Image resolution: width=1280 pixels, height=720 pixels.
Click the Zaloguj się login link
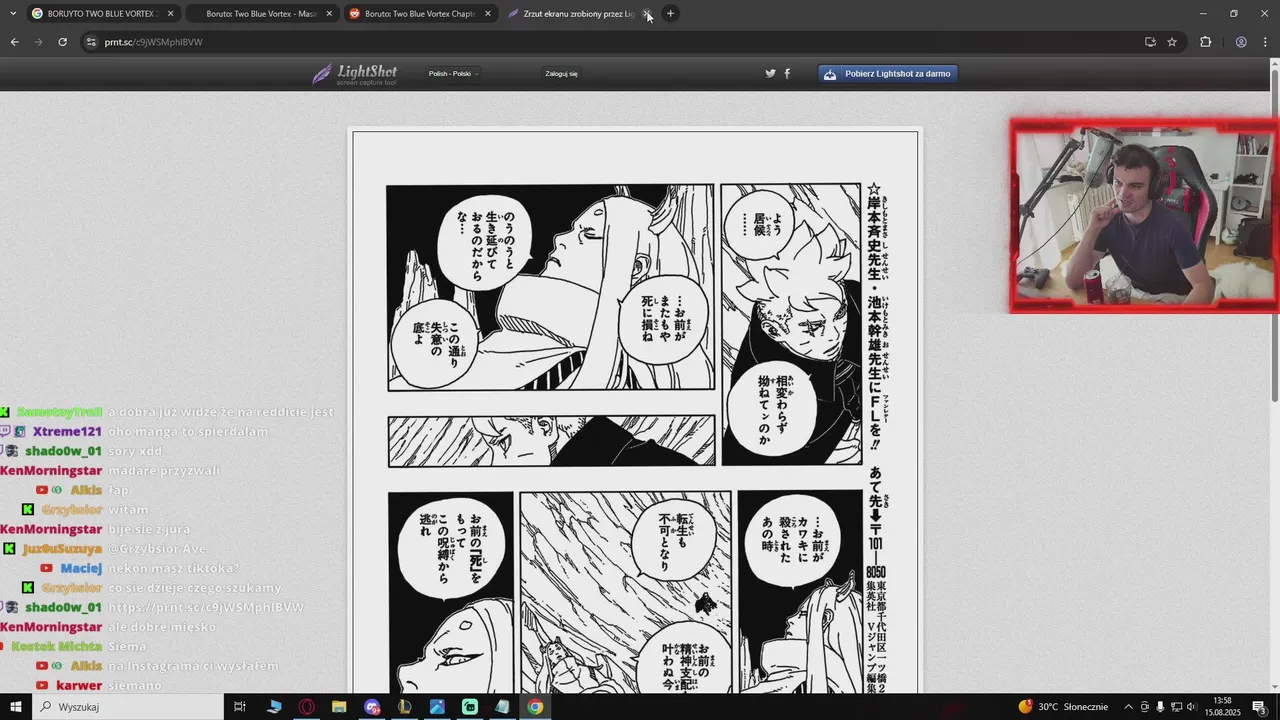(561, 73)
